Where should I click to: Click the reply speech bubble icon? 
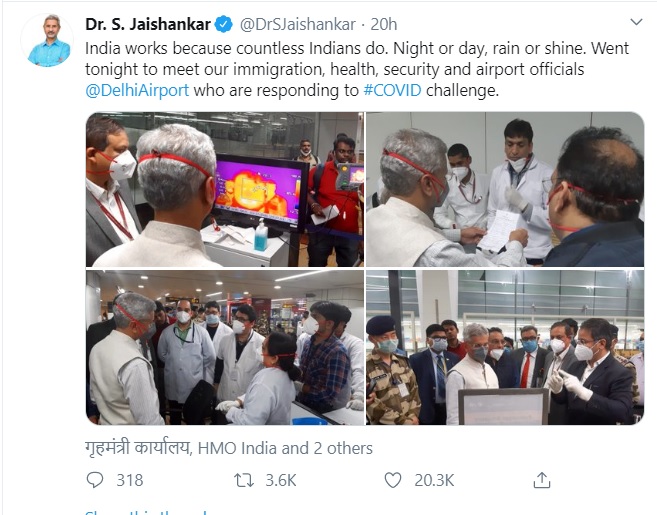coord(95,480)
